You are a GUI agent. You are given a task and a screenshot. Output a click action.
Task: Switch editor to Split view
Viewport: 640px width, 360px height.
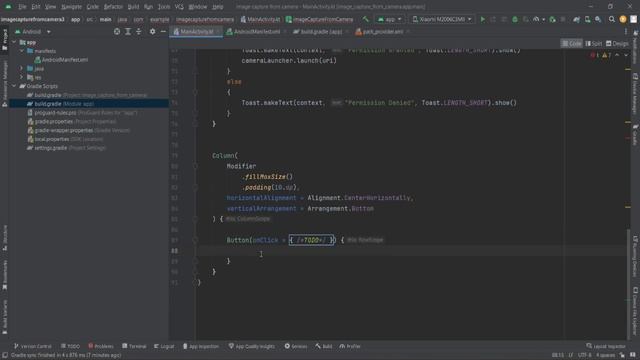593,44
